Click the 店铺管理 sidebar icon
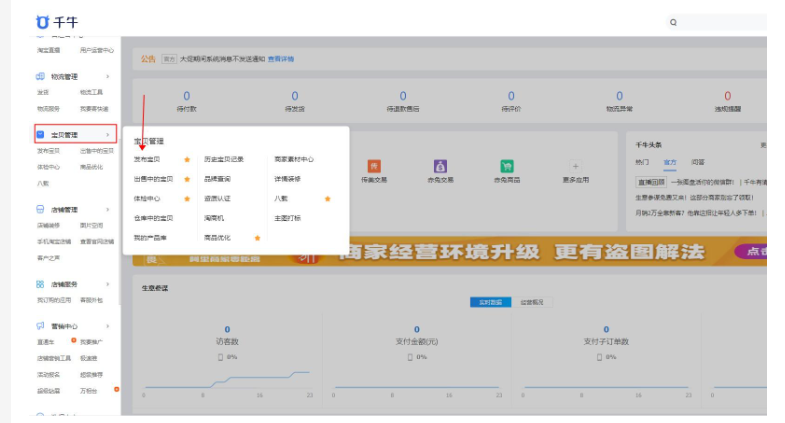This screenshot has height=423, width=785. pos(40,209)
